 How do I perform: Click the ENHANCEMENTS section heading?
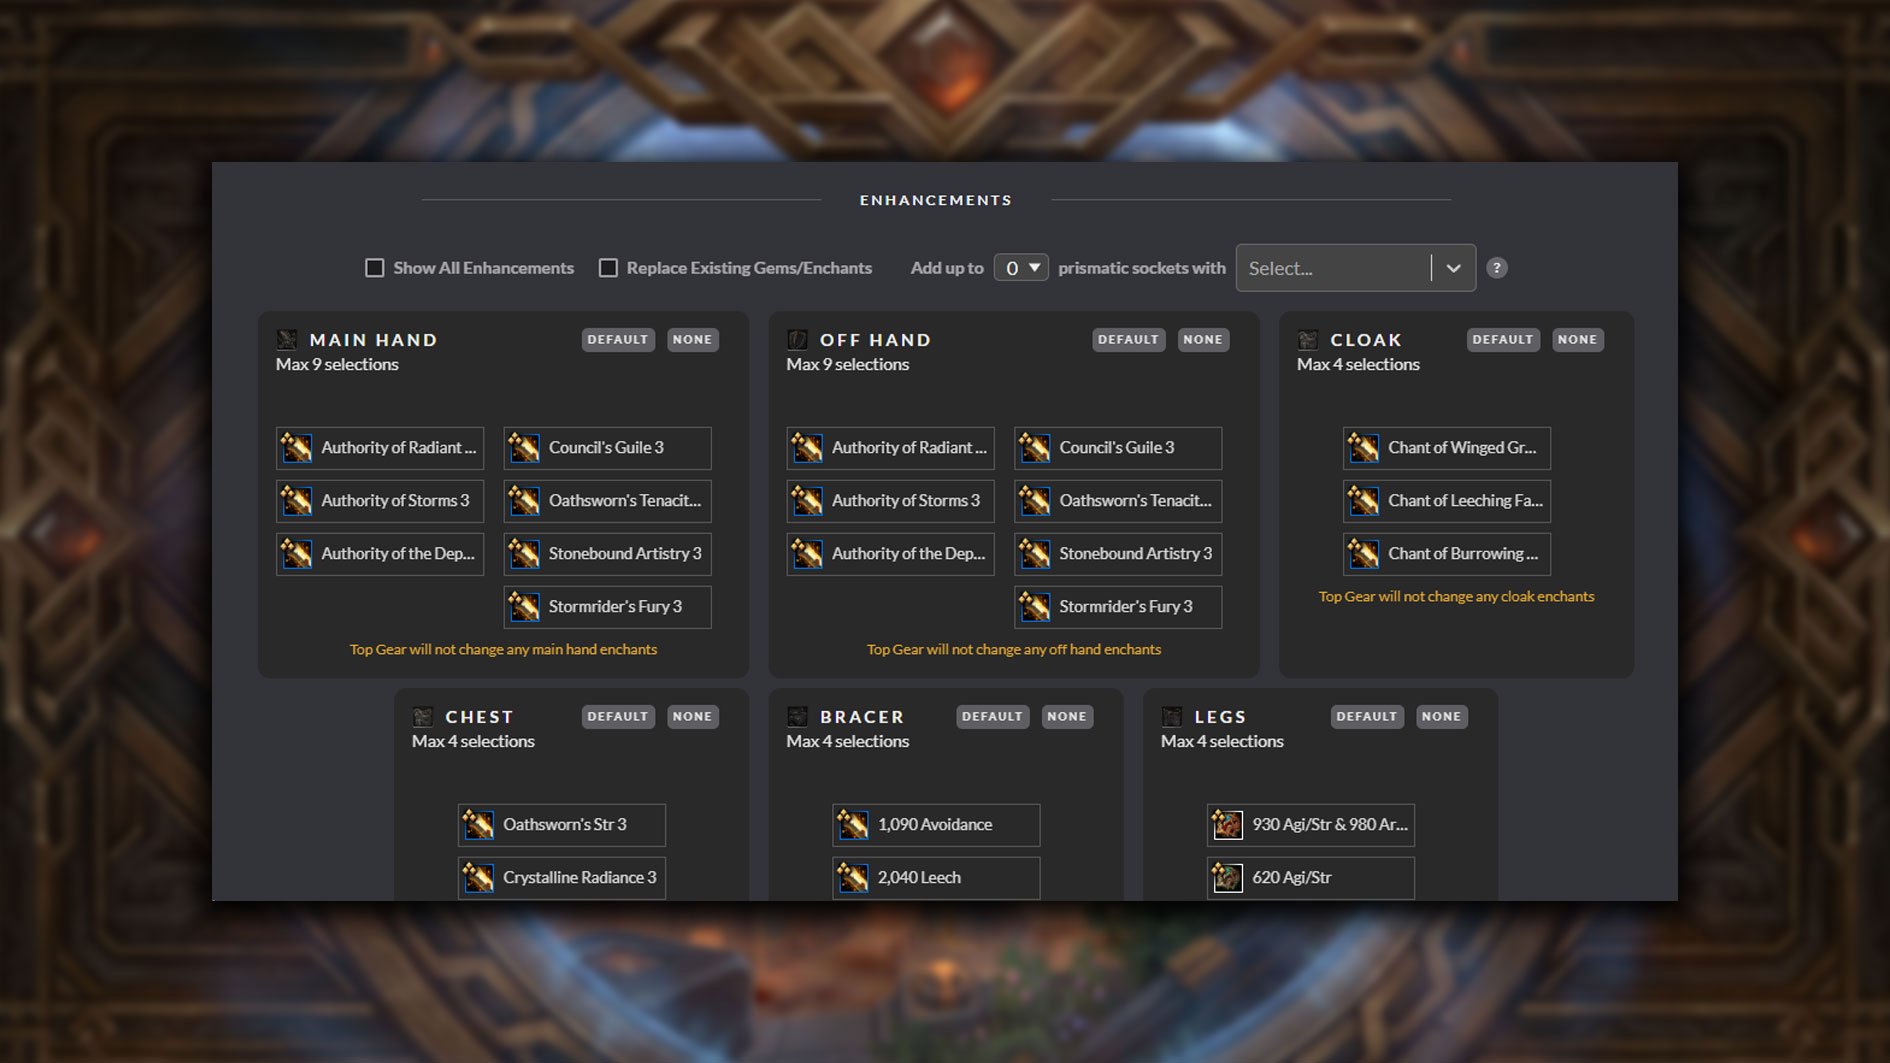tap(936, 200)
